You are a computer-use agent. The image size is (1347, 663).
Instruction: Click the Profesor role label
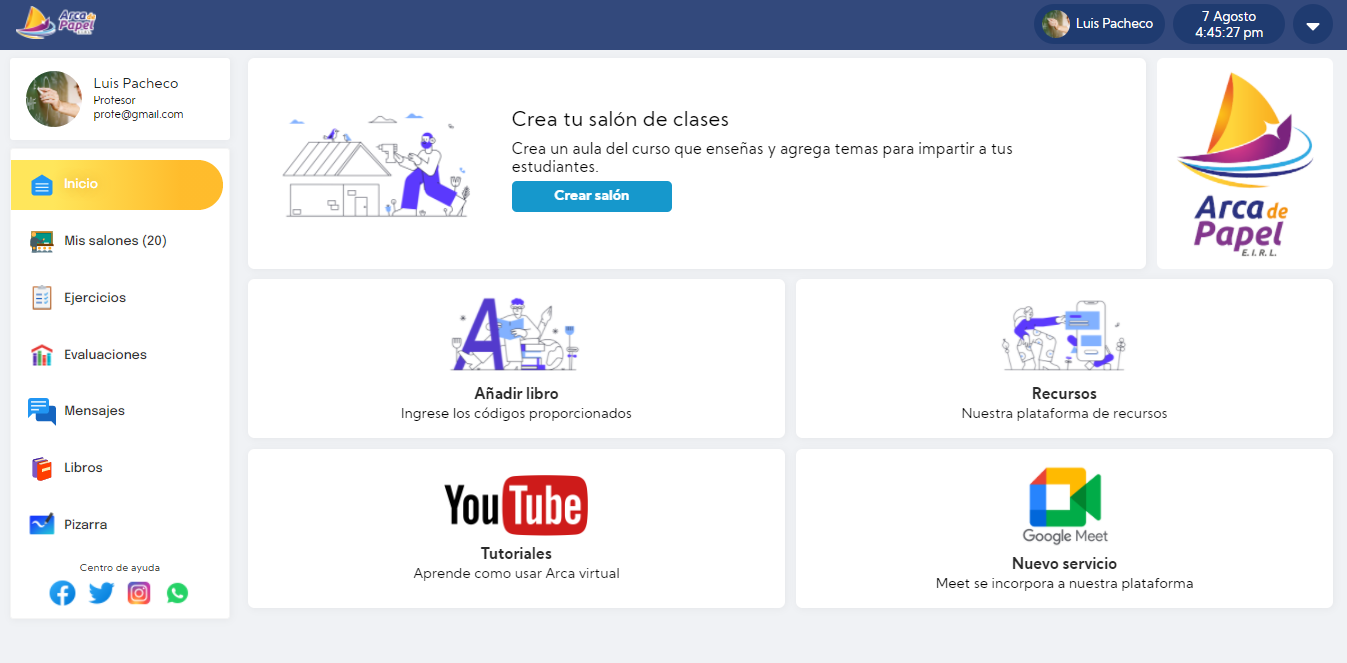[x=115, y=101]
